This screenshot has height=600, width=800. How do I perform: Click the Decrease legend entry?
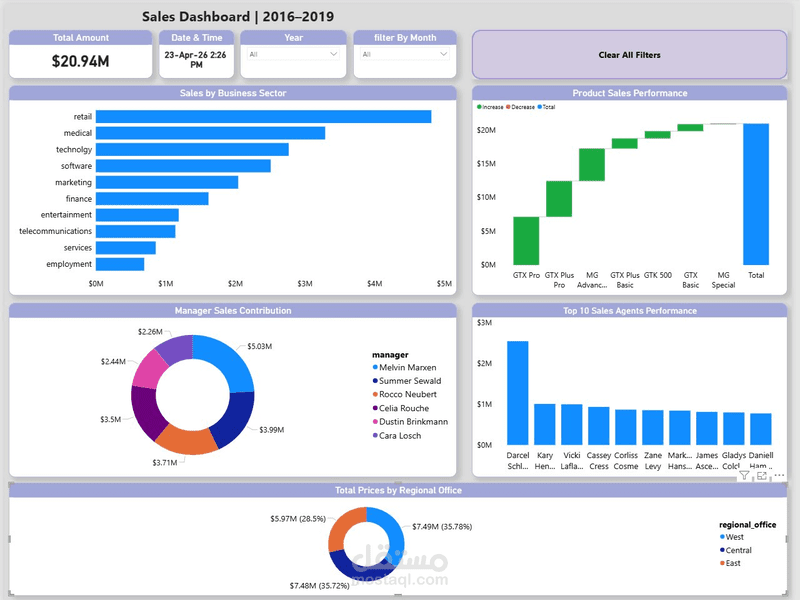coord(520,107)
